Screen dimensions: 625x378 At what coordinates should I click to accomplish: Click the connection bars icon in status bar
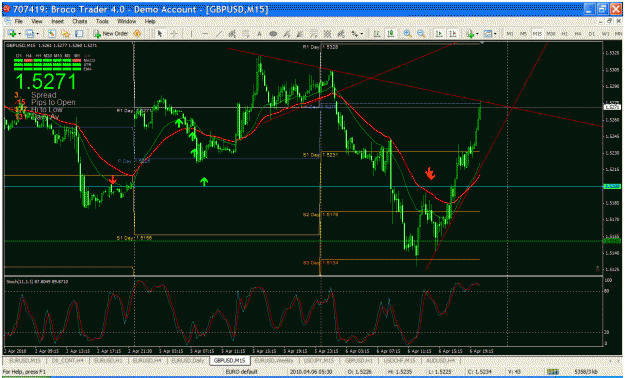[x=552, y=372]
